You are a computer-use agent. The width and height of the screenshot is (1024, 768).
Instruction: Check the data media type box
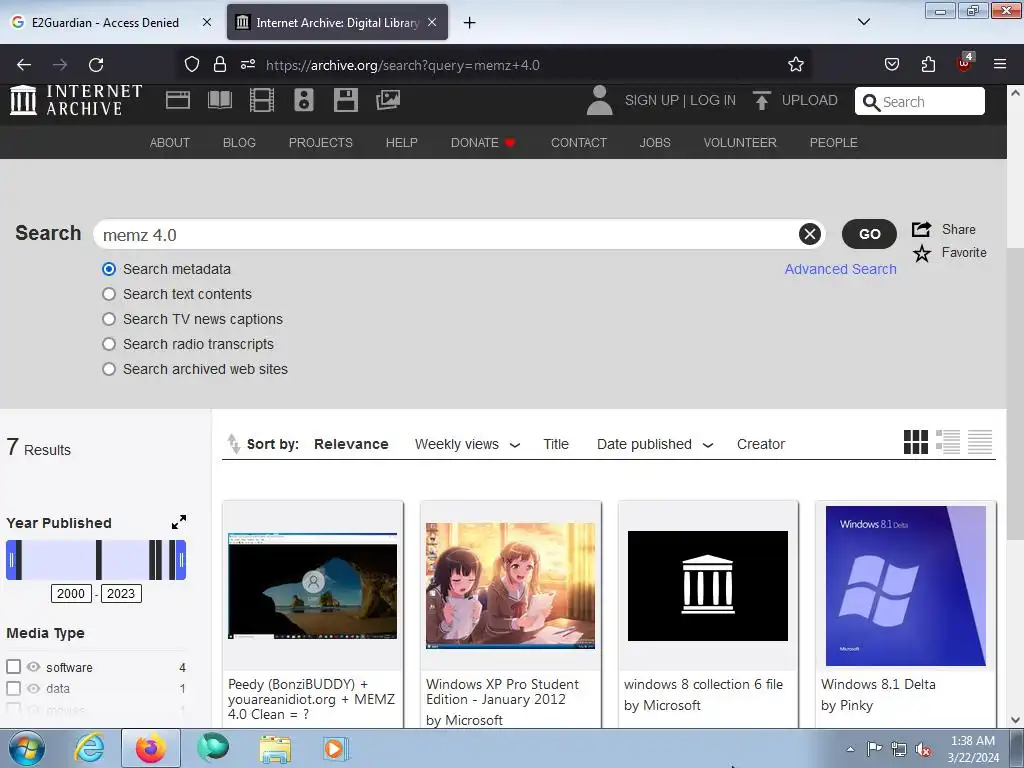coord(13,688)
